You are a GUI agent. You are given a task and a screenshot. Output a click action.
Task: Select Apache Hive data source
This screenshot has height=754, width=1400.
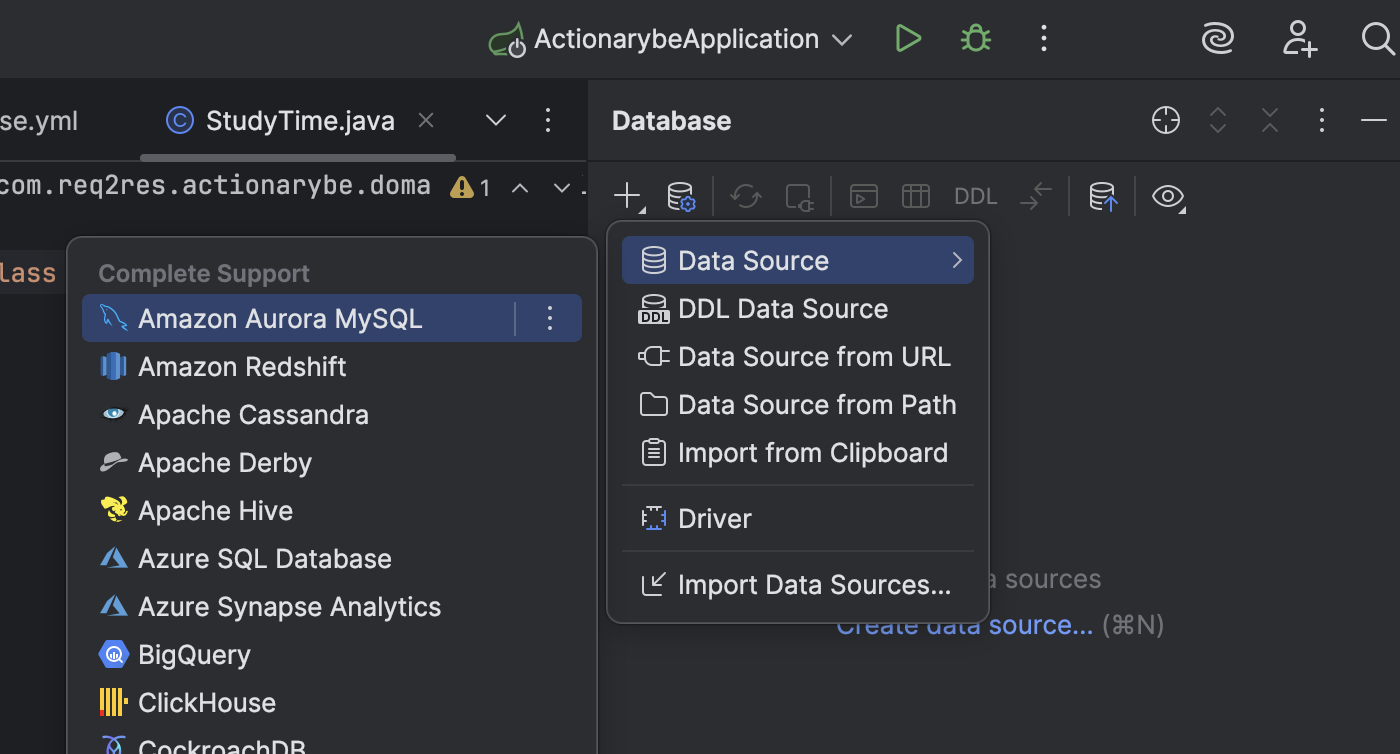click(x=332, y=511)
